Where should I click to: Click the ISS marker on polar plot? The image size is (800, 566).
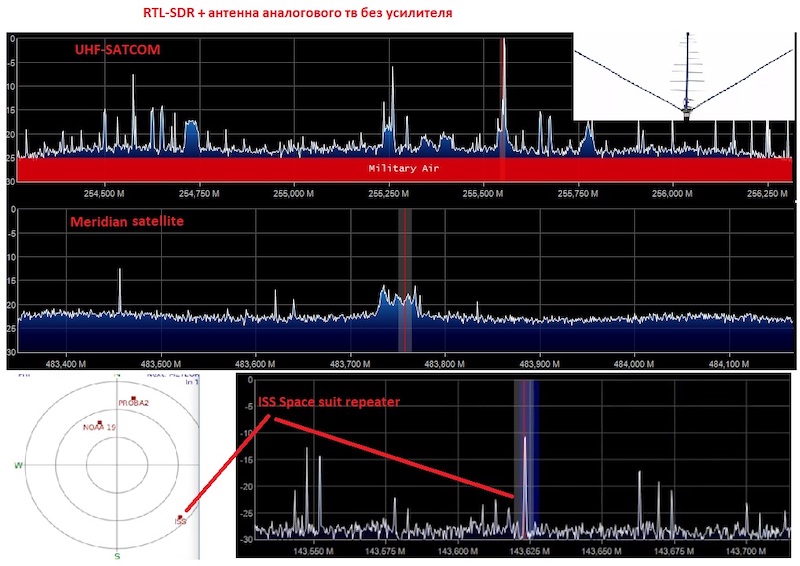point(180,517)
